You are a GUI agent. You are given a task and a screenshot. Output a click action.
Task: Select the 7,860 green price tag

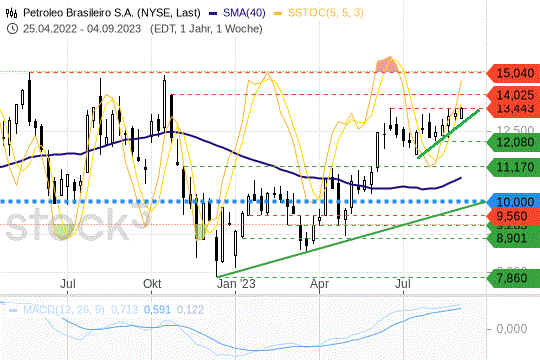pyautogui.click(x=513, y=278)
